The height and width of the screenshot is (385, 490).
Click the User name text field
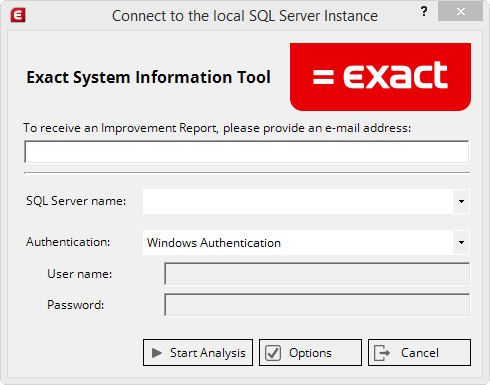pos(317,274)
